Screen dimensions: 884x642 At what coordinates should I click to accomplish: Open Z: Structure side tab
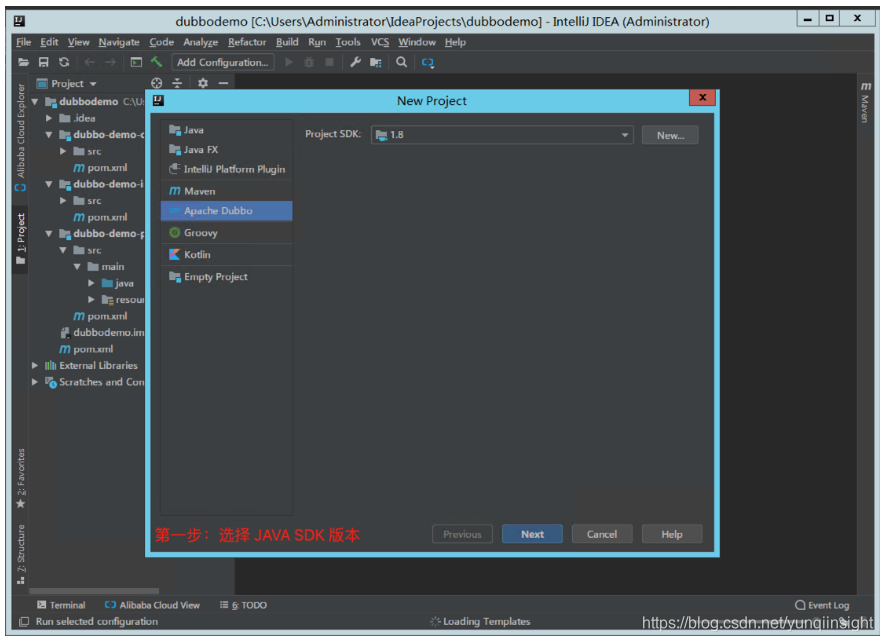coord(21,555)
